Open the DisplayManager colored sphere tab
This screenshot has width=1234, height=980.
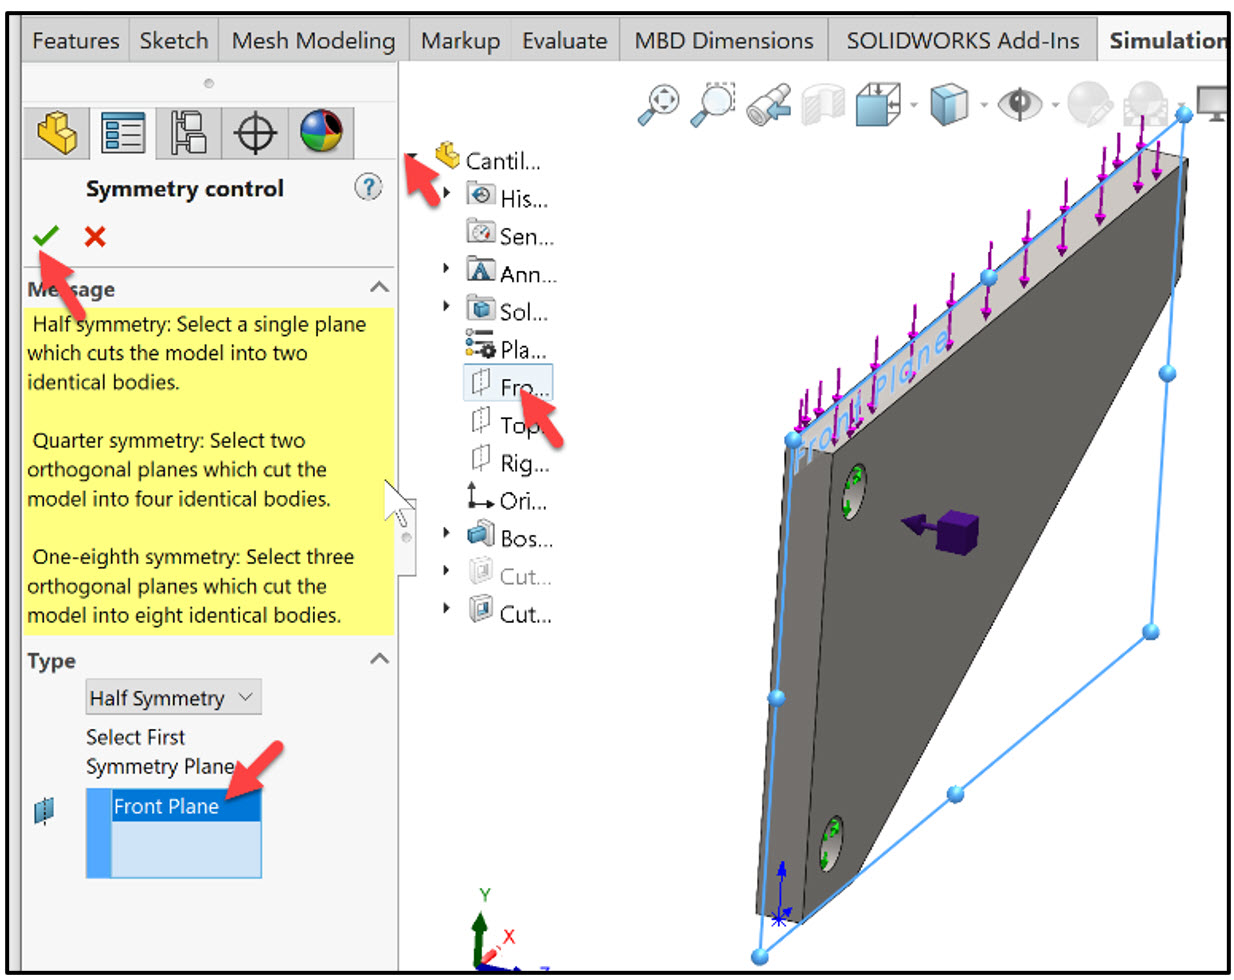click(320, 131)
